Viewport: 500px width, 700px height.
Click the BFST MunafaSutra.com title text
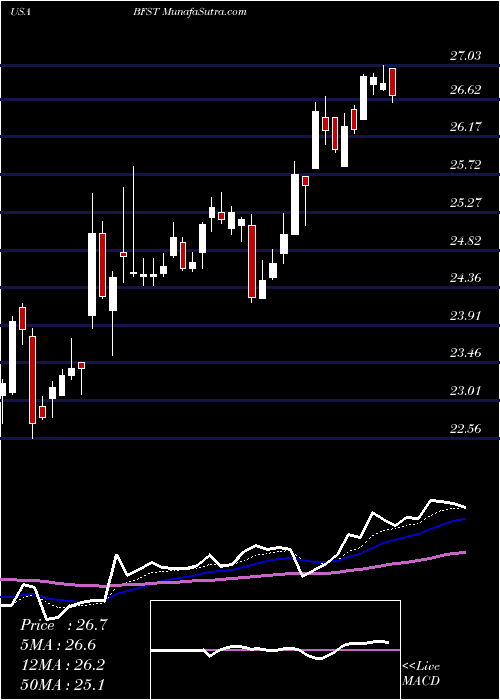click(x=189, y=12)
